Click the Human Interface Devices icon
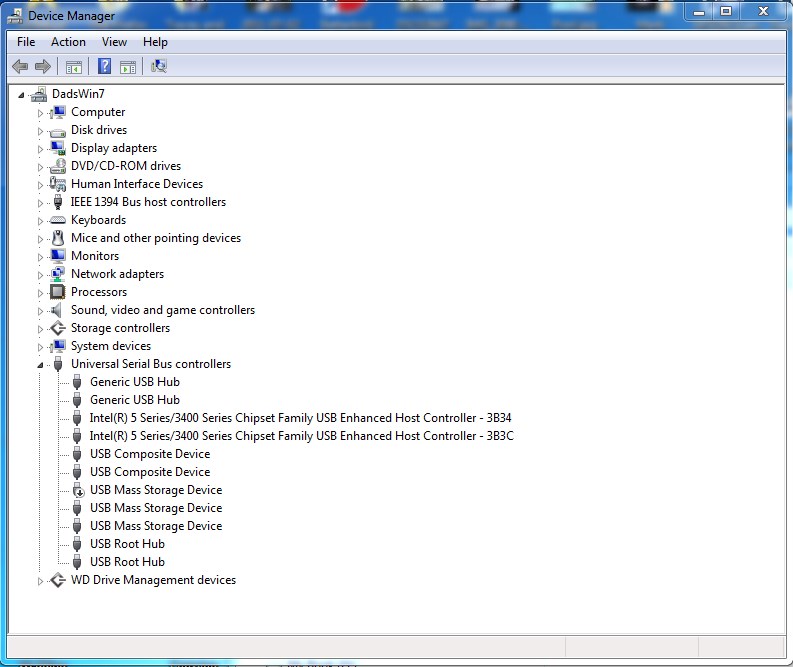 [58, 184]
